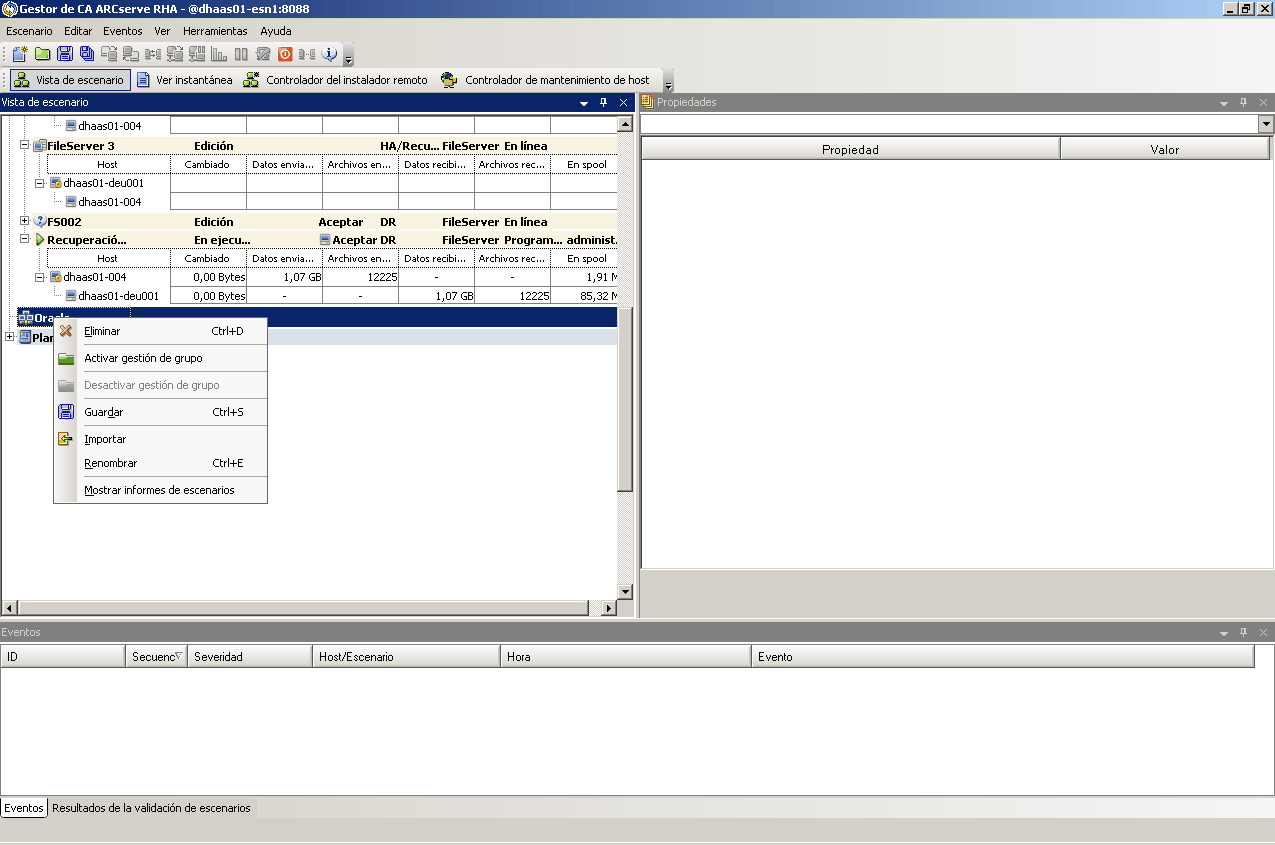Select Mostrar informes de escenarios
Viewport: 1275px width, 845px height.
point(159,490)
